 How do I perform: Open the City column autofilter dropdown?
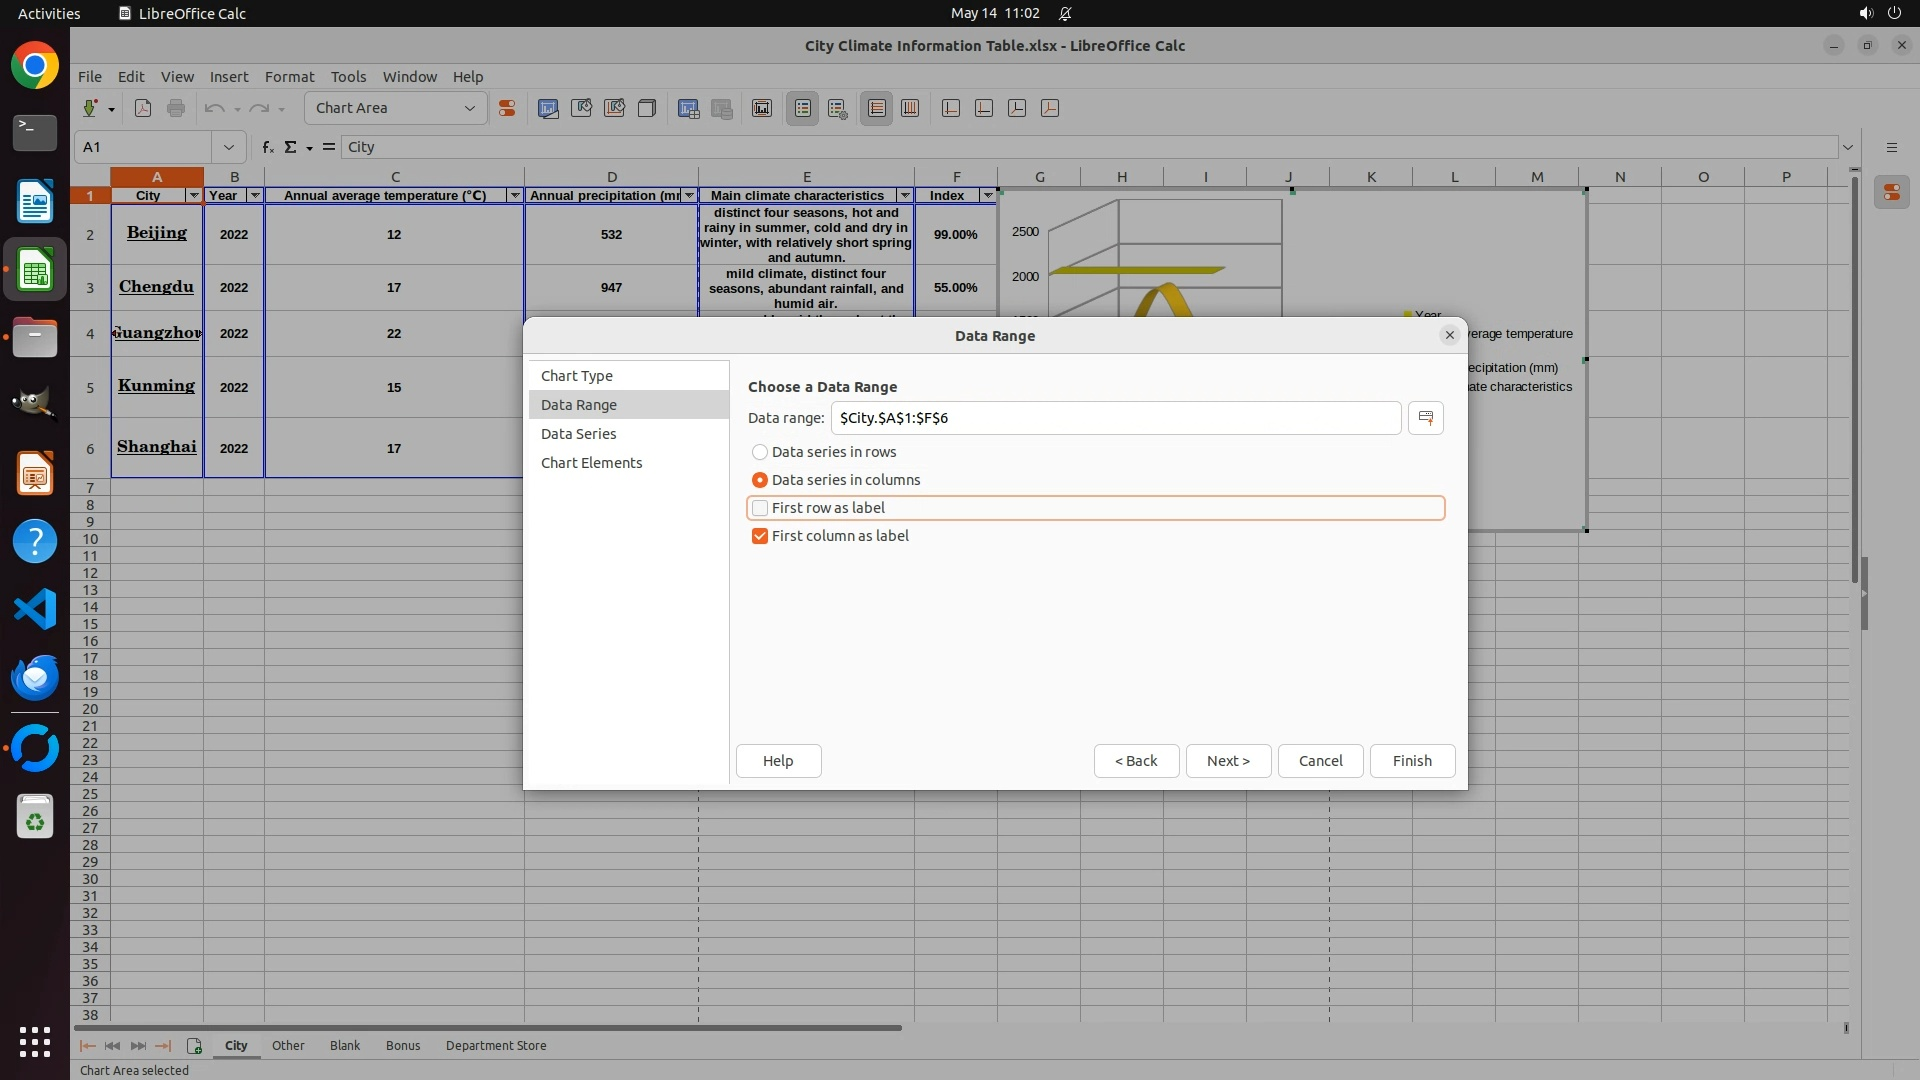pos(194,196)
